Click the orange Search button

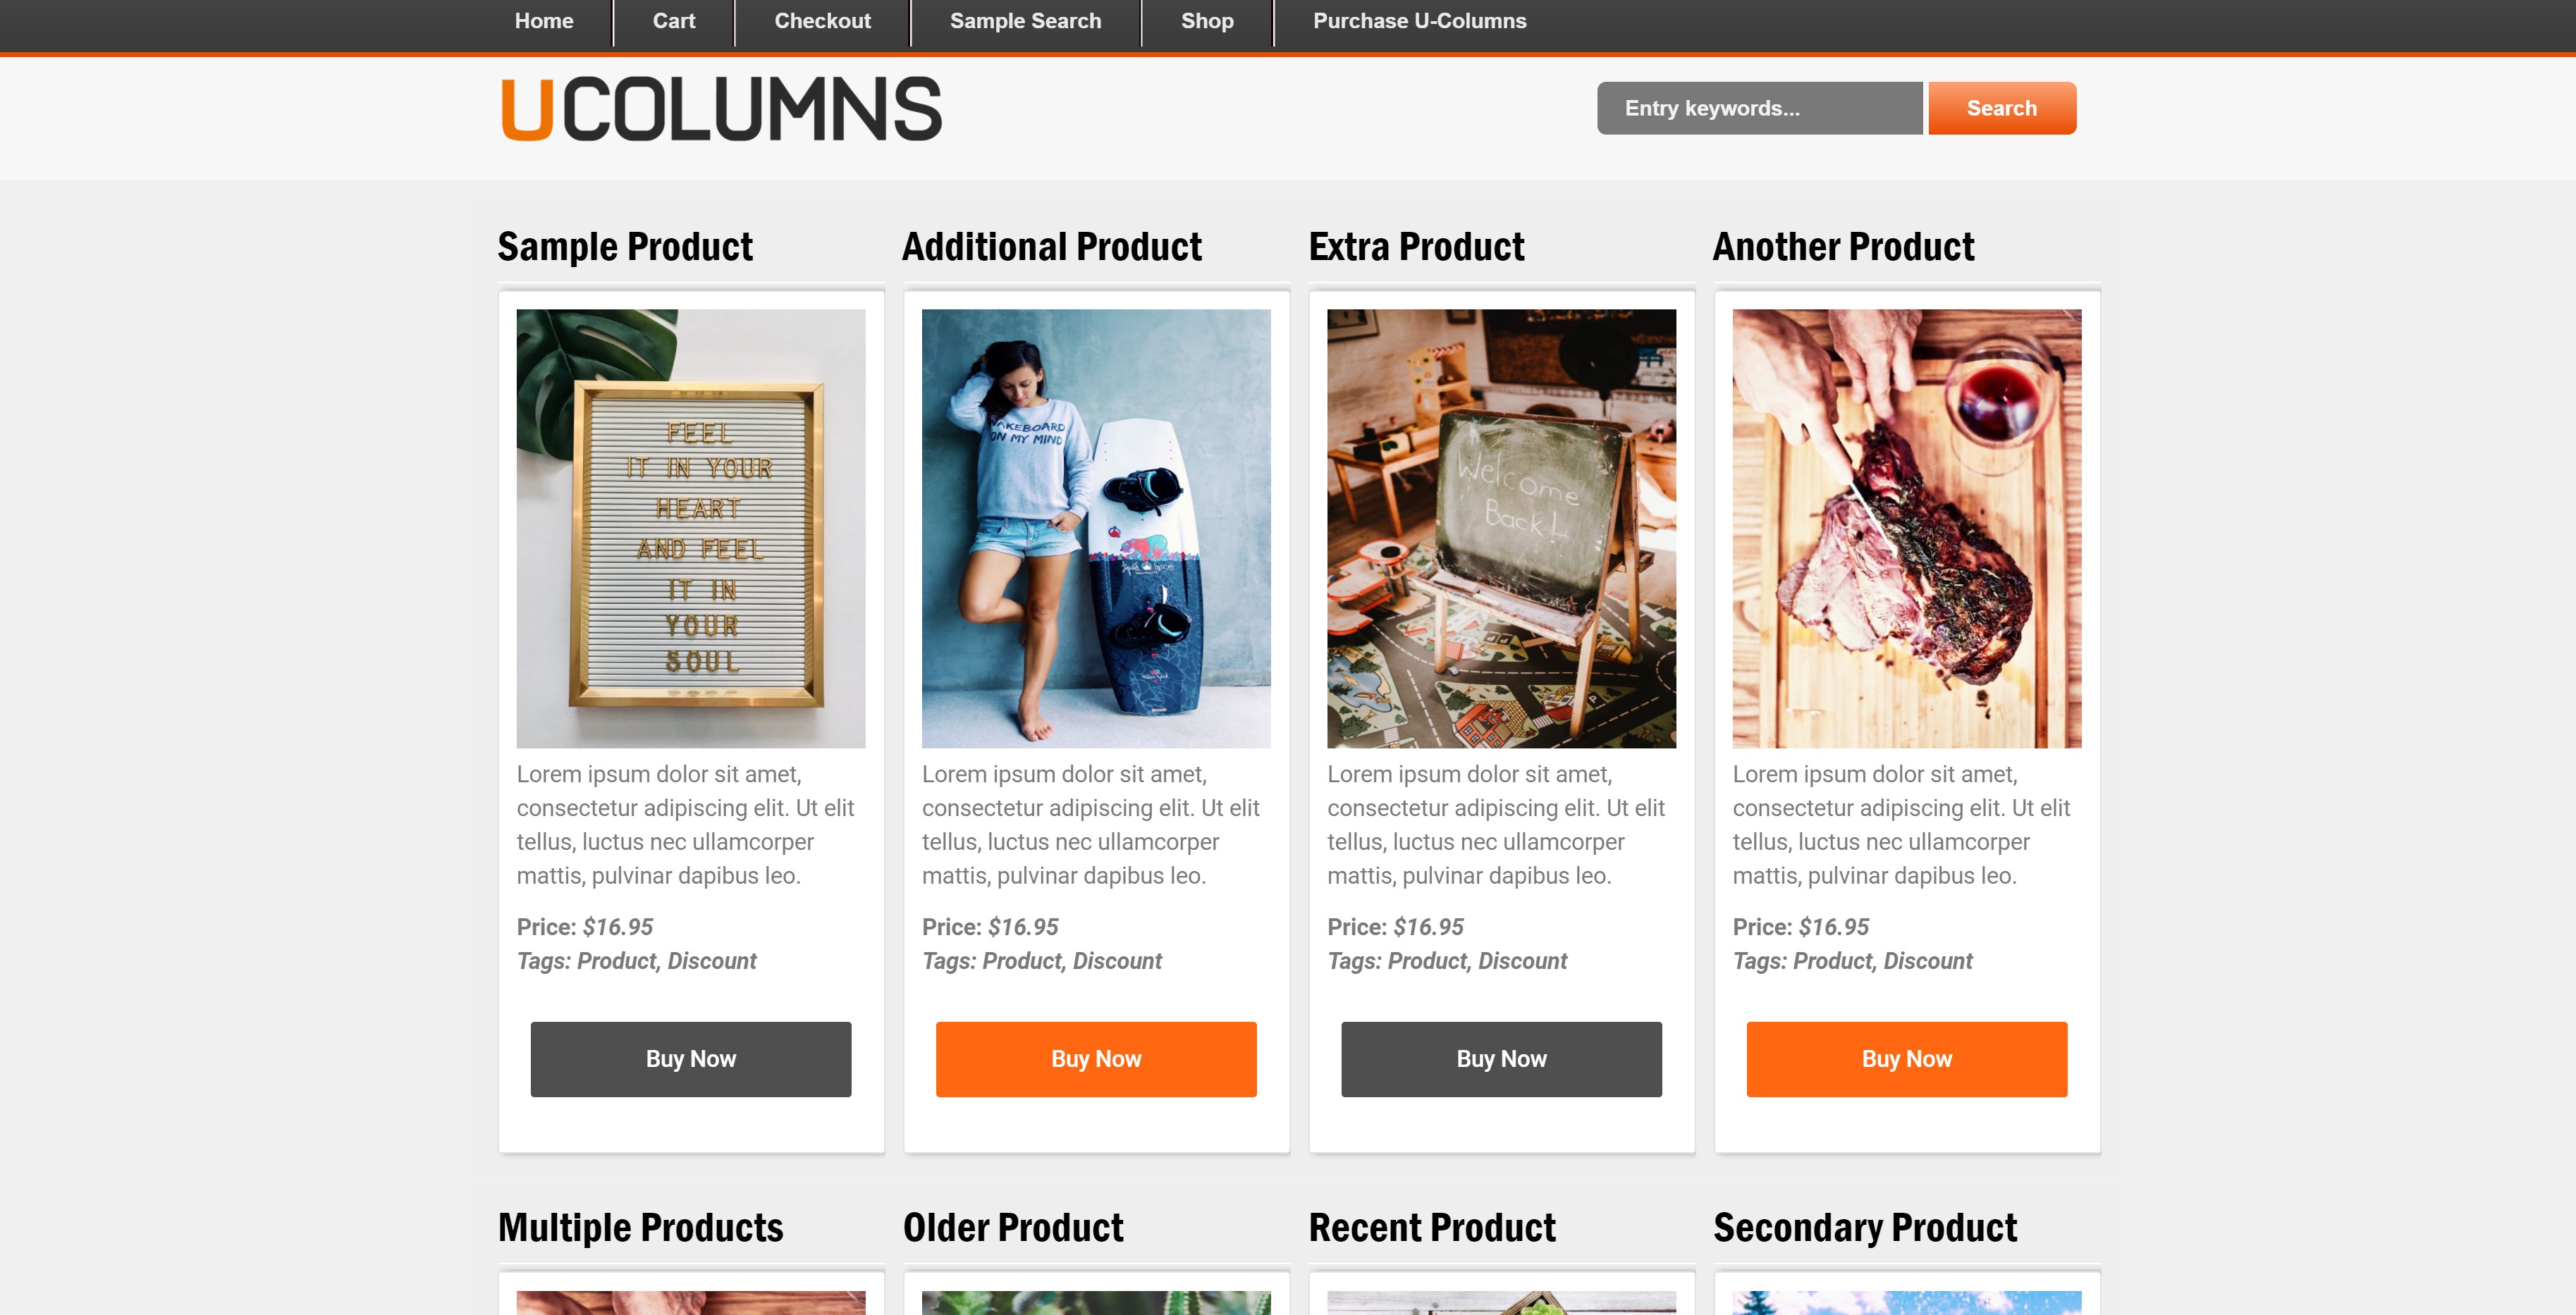(x=2001, y=108)
